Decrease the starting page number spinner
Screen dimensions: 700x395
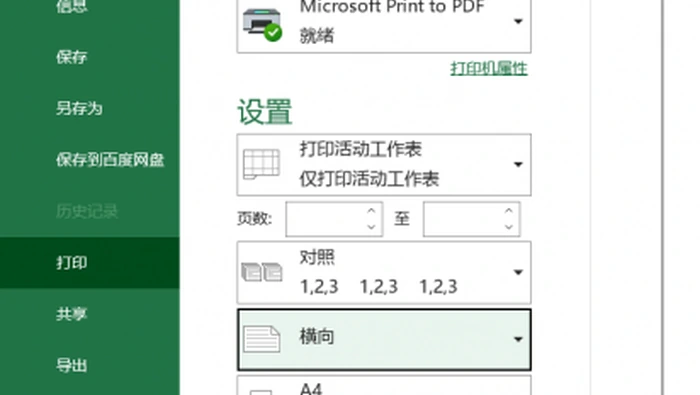point(371,227)
